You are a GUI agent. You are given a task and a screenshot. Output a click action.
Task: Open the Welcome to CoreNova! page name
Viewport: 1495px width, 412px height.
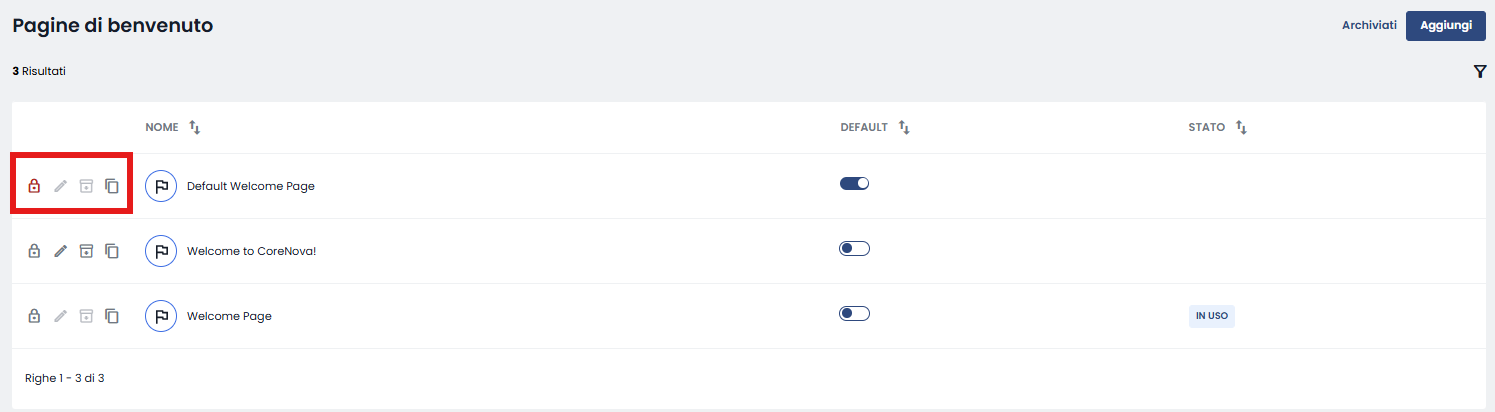pyautogui.click(x=251, y=251)
